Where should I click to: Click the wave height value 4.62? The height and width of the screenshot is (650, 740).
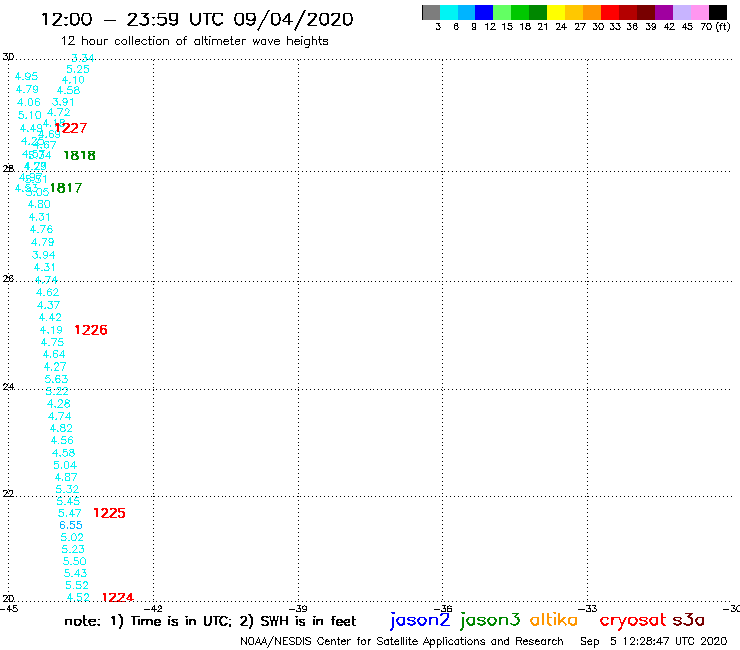click(48, 292)
